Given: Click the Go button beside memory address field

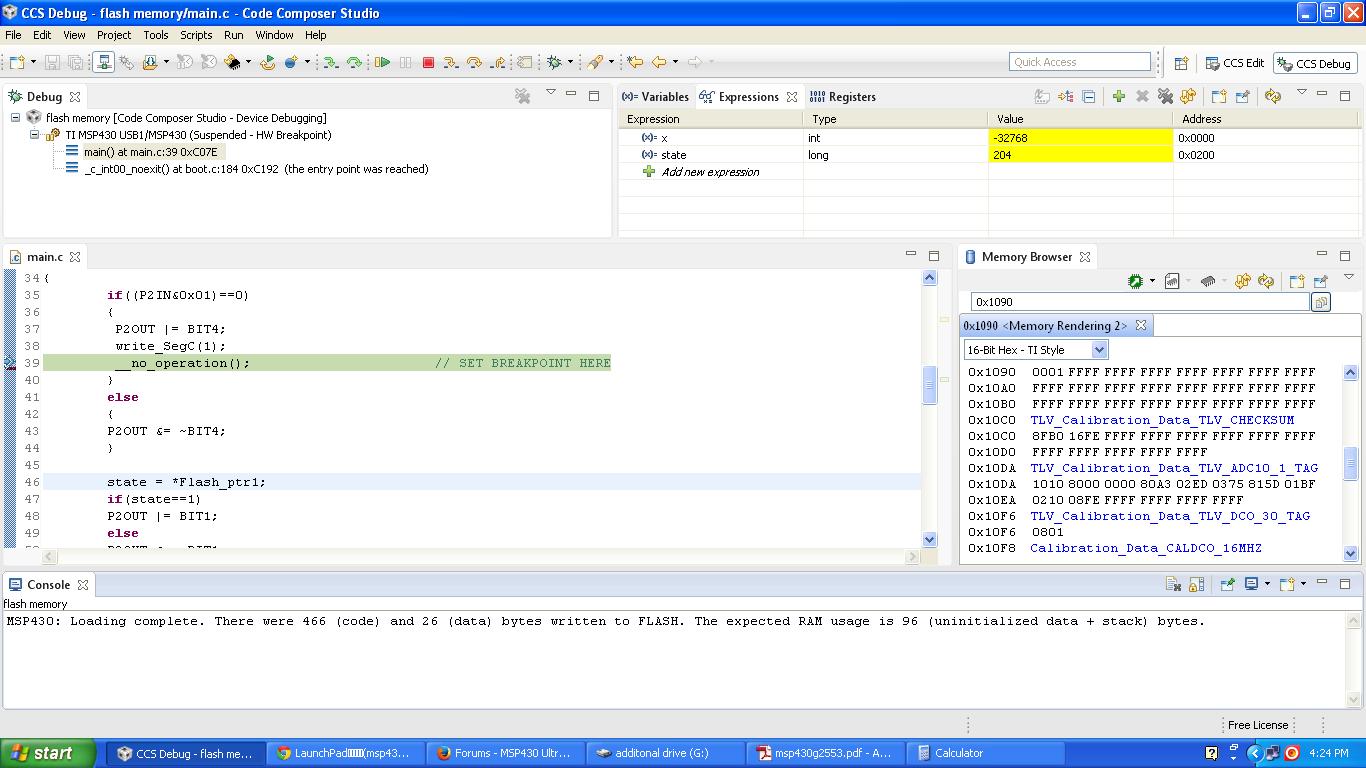Looking at the screenshot, I should coord(1321,301).
